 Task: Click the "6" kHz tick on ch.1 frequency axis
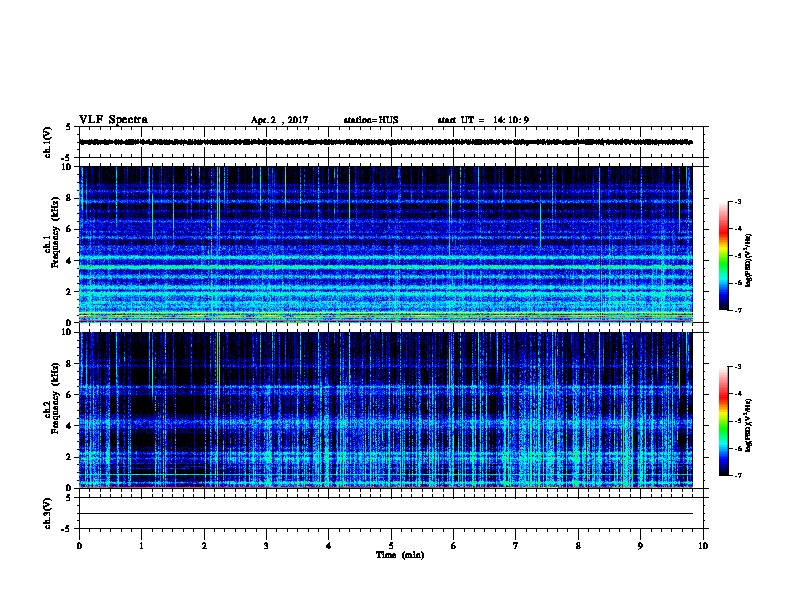(70, 229)
